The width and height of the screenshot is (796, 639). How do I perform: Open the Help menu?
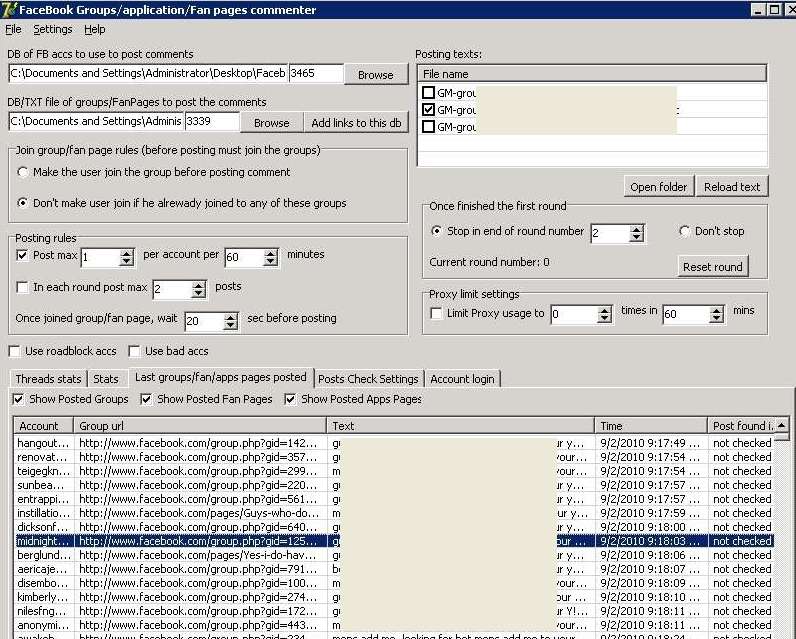point(94,29)
